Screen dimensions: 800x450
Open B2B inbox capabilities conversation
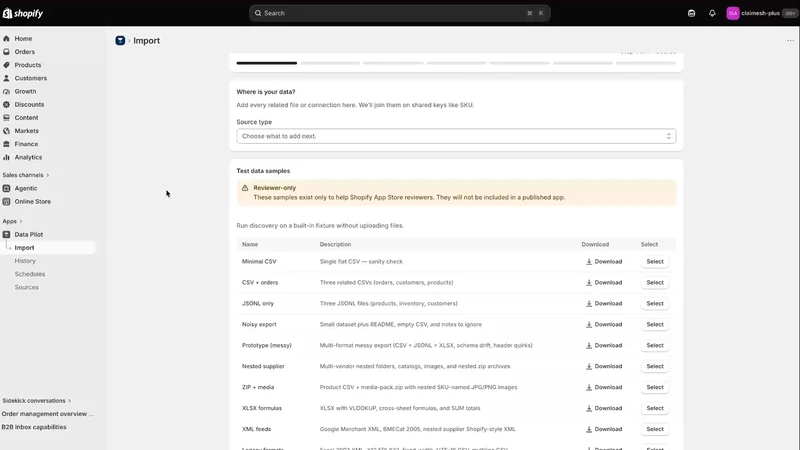pos(34,427)
